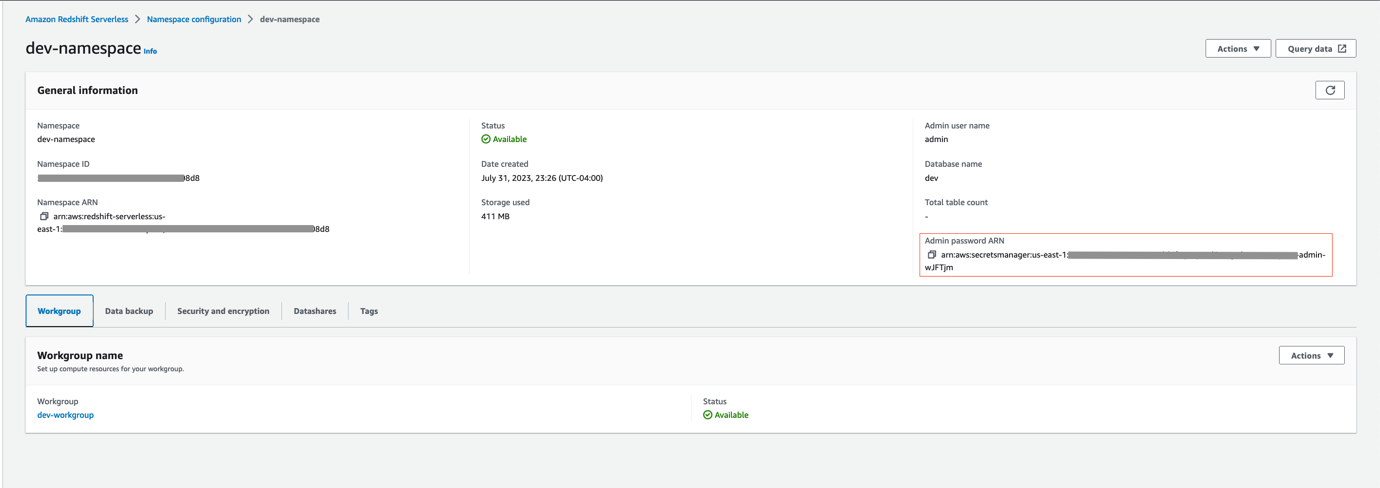This screenshot has width=1380, height=488.
Task: Open the Namespace configuration breadcrumb link
Action: coord(194,19)
